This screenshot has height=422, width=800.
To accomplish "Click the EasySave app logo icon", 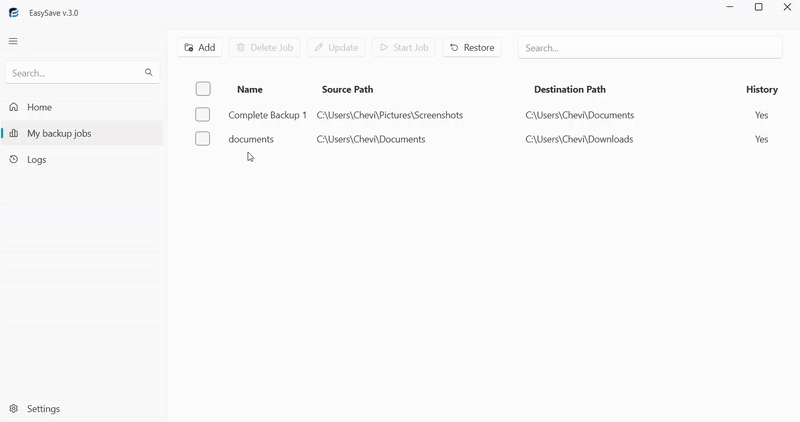I will pos(14,13).
